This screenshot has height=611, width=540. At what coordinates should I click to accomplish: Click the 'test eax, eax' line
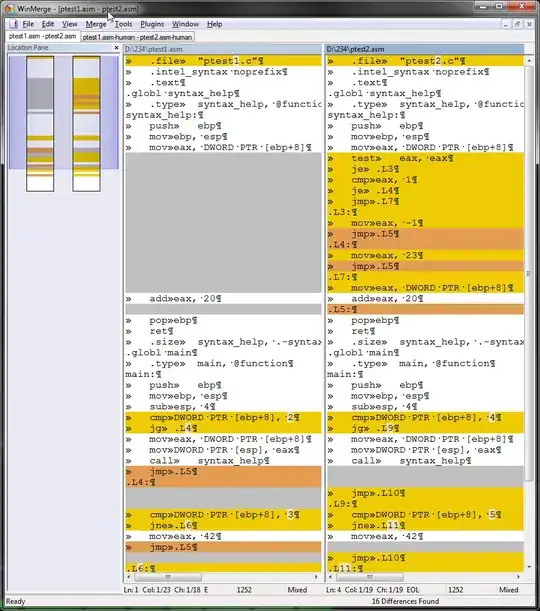point(425,158)
